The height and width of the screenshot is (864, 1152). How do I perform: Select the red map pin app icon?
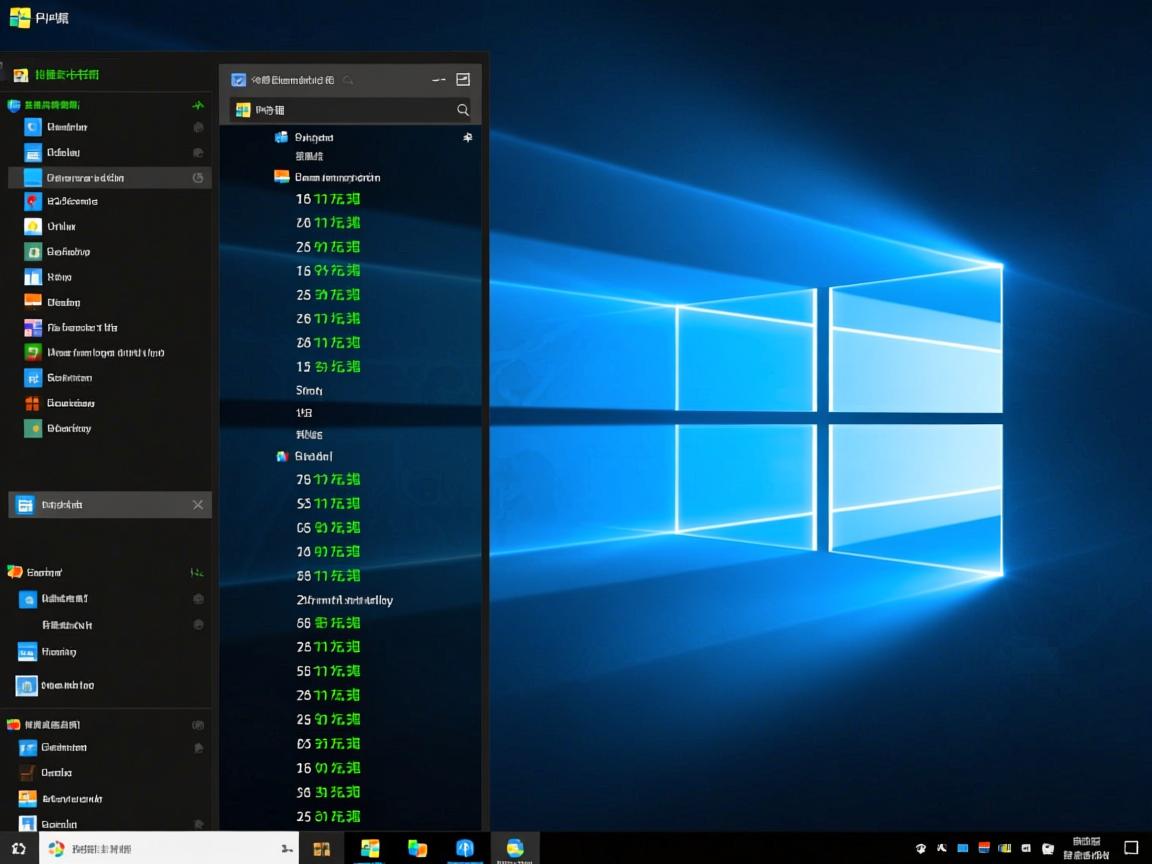(32, 201)
